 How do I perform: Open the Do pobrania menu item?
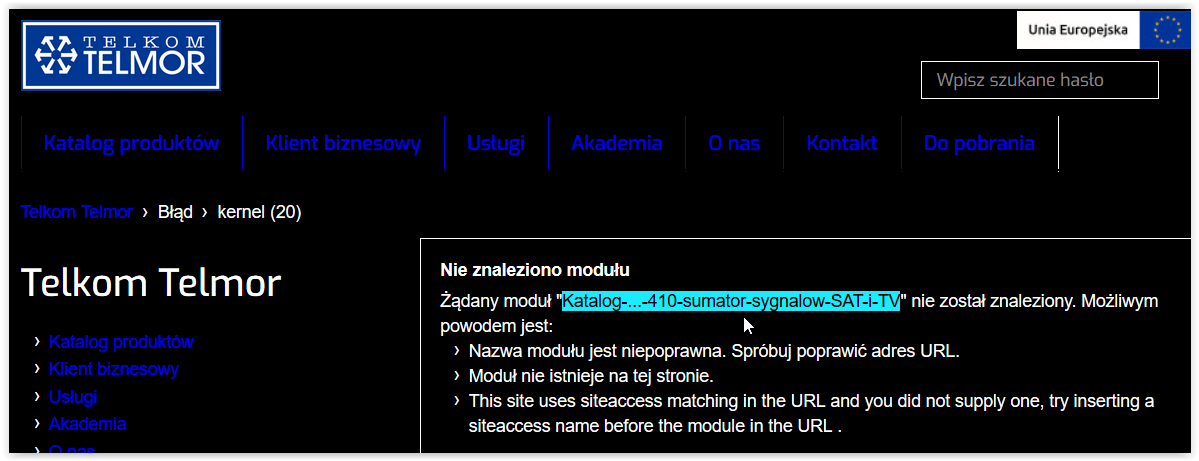tap(979, 143)
